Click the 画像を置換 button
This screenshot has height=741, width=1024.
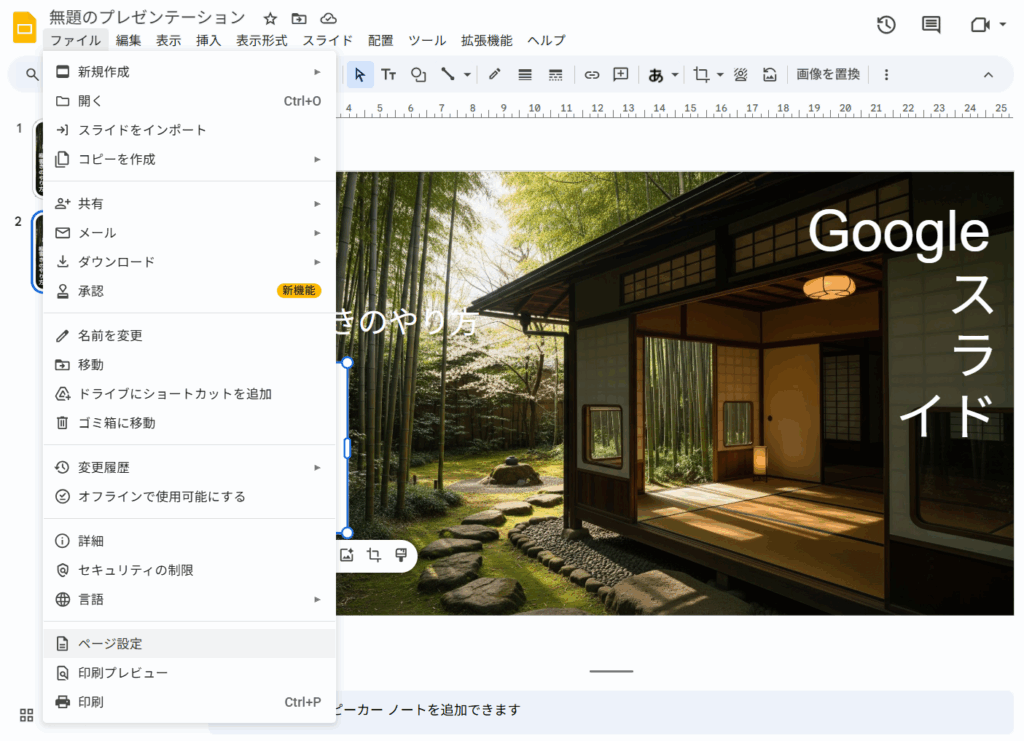tap(827, 75)
